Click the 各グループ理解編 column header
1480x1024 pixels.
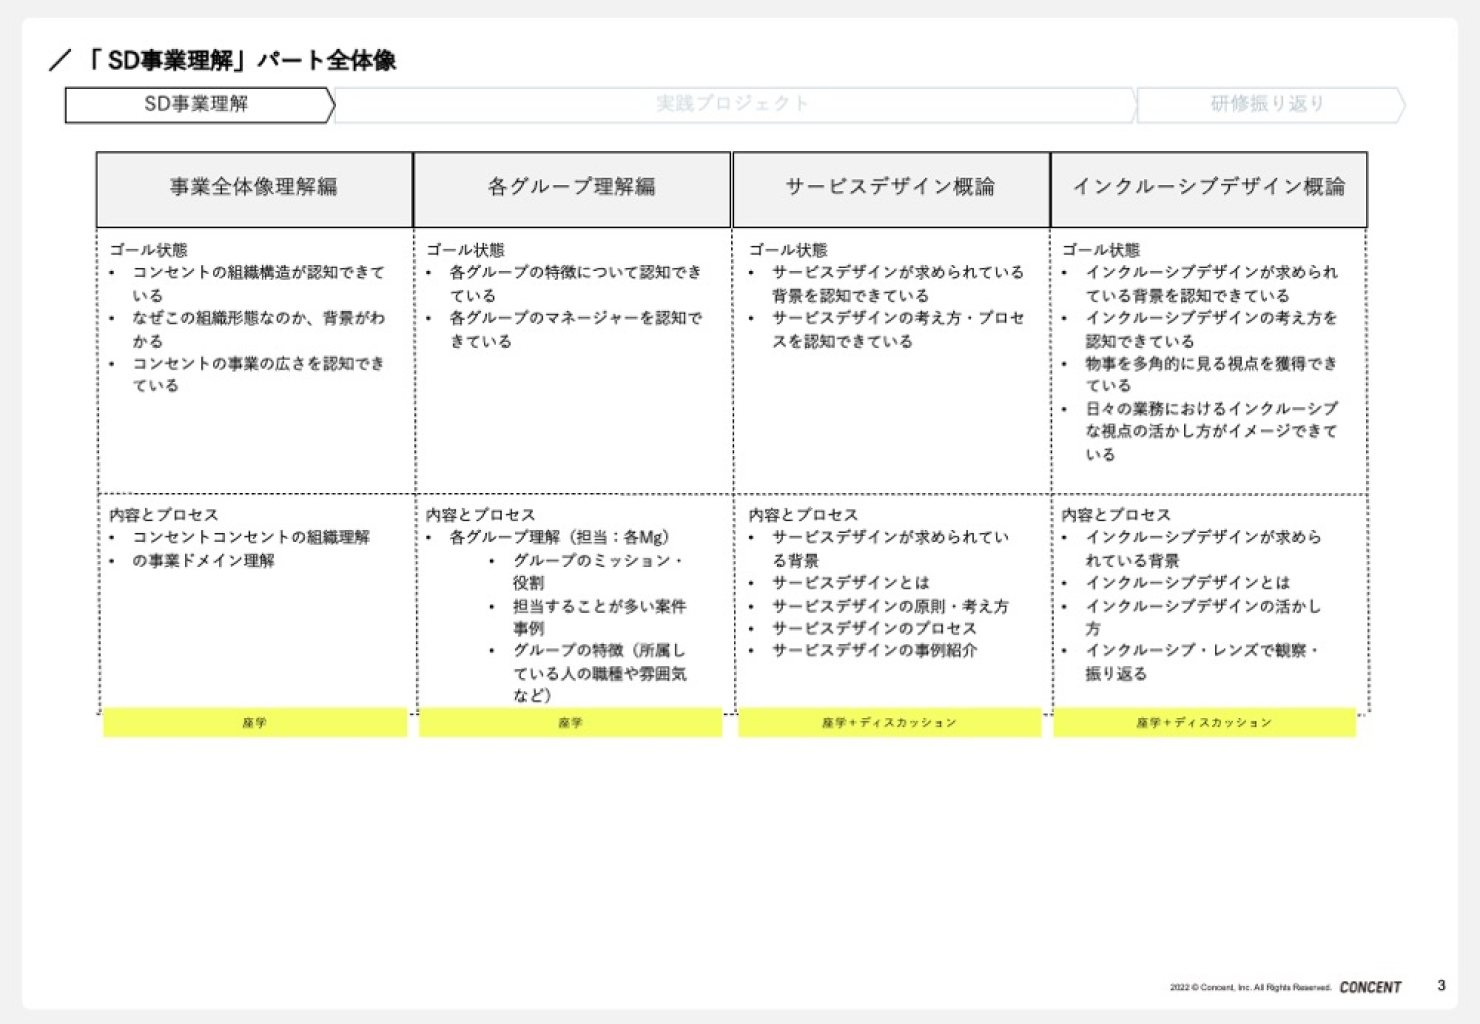[x=572, y=189]
